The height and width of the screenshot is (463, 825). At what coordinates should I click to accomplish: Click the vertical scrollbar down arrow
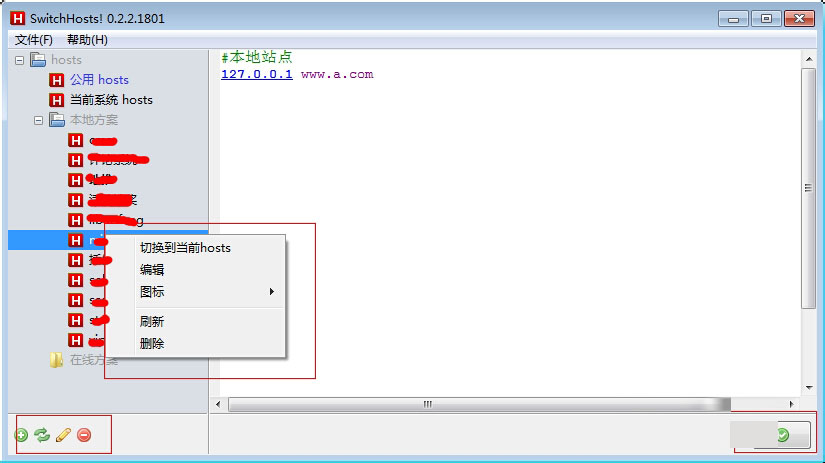(x=809, y=388)
